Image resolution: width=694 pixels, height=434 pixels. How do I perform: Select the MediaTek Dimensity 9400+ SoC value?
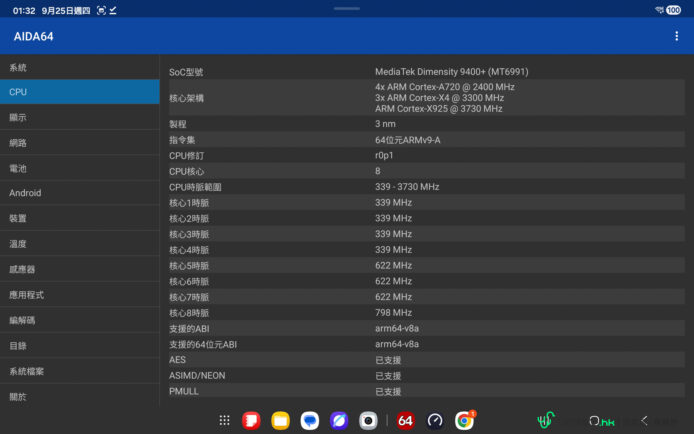[x=451, y=72]
